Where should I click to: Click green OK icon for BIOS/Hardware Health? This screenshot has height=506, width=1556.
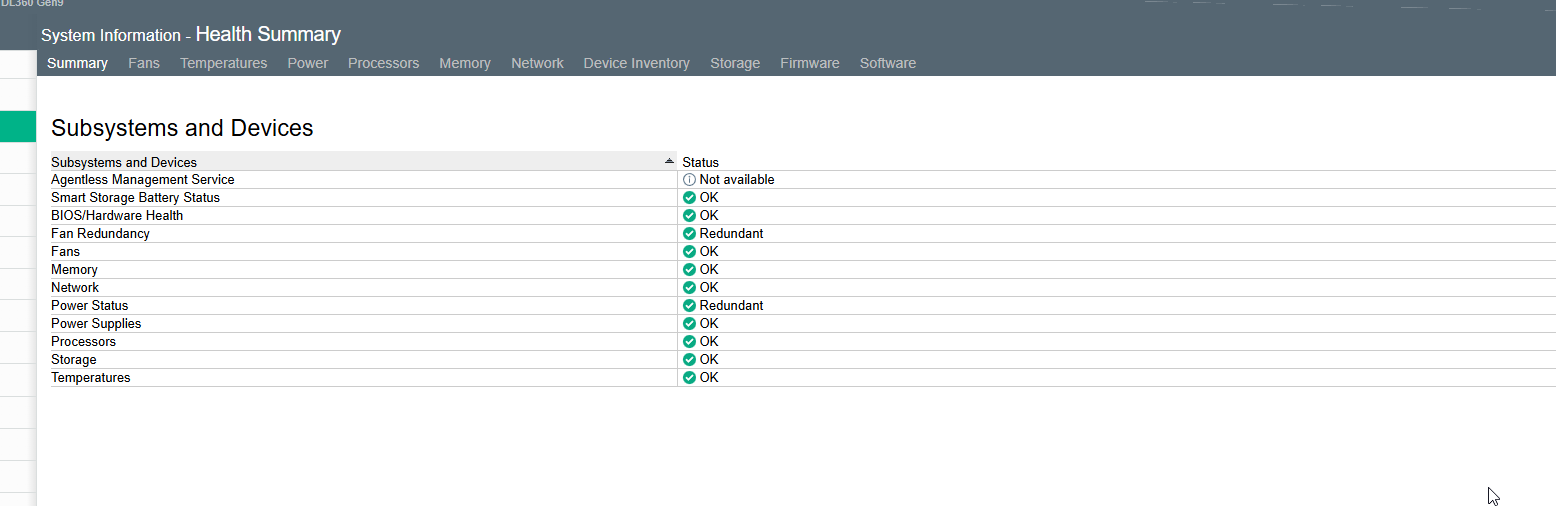(x=689, y=216)
